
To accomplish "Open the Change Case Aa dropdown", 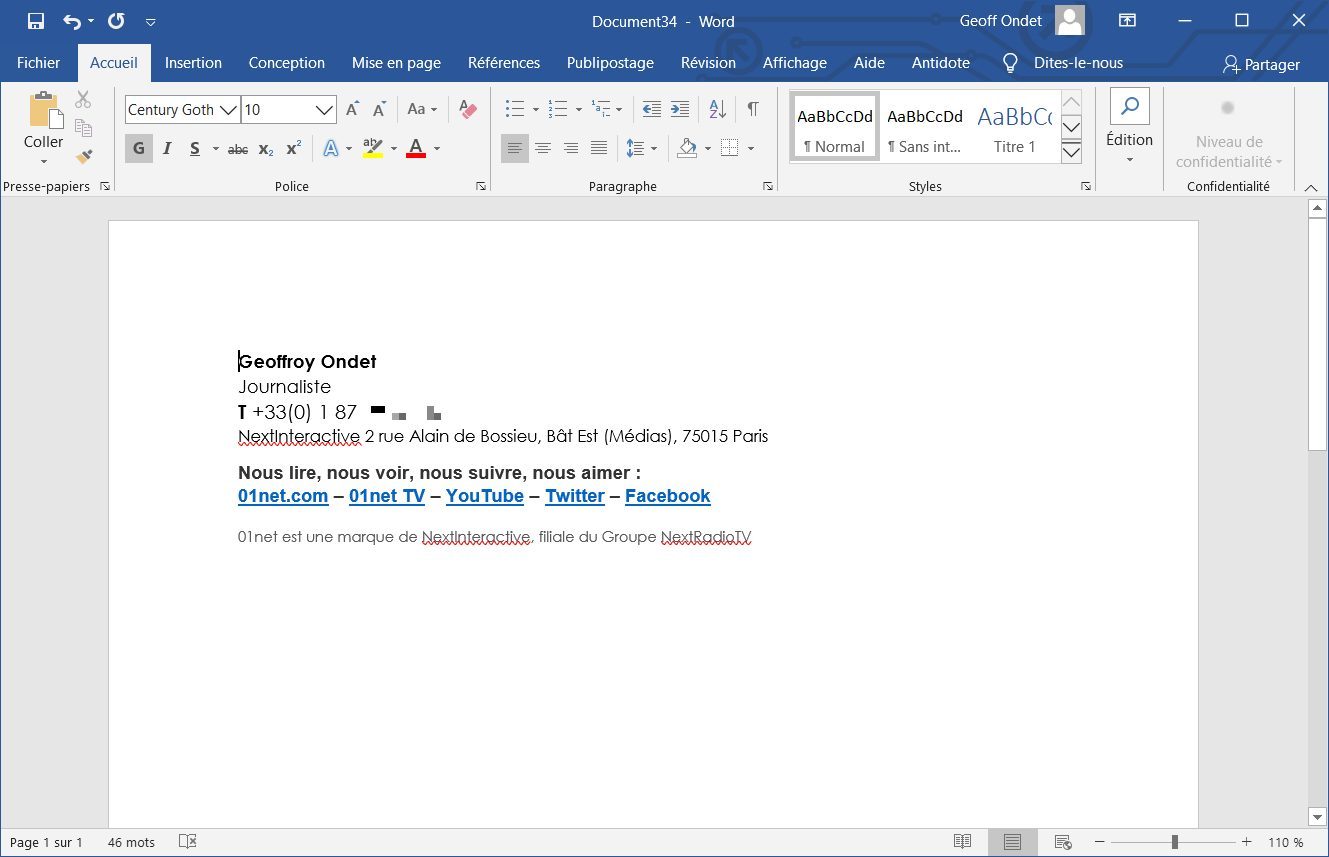I will 422,110.
